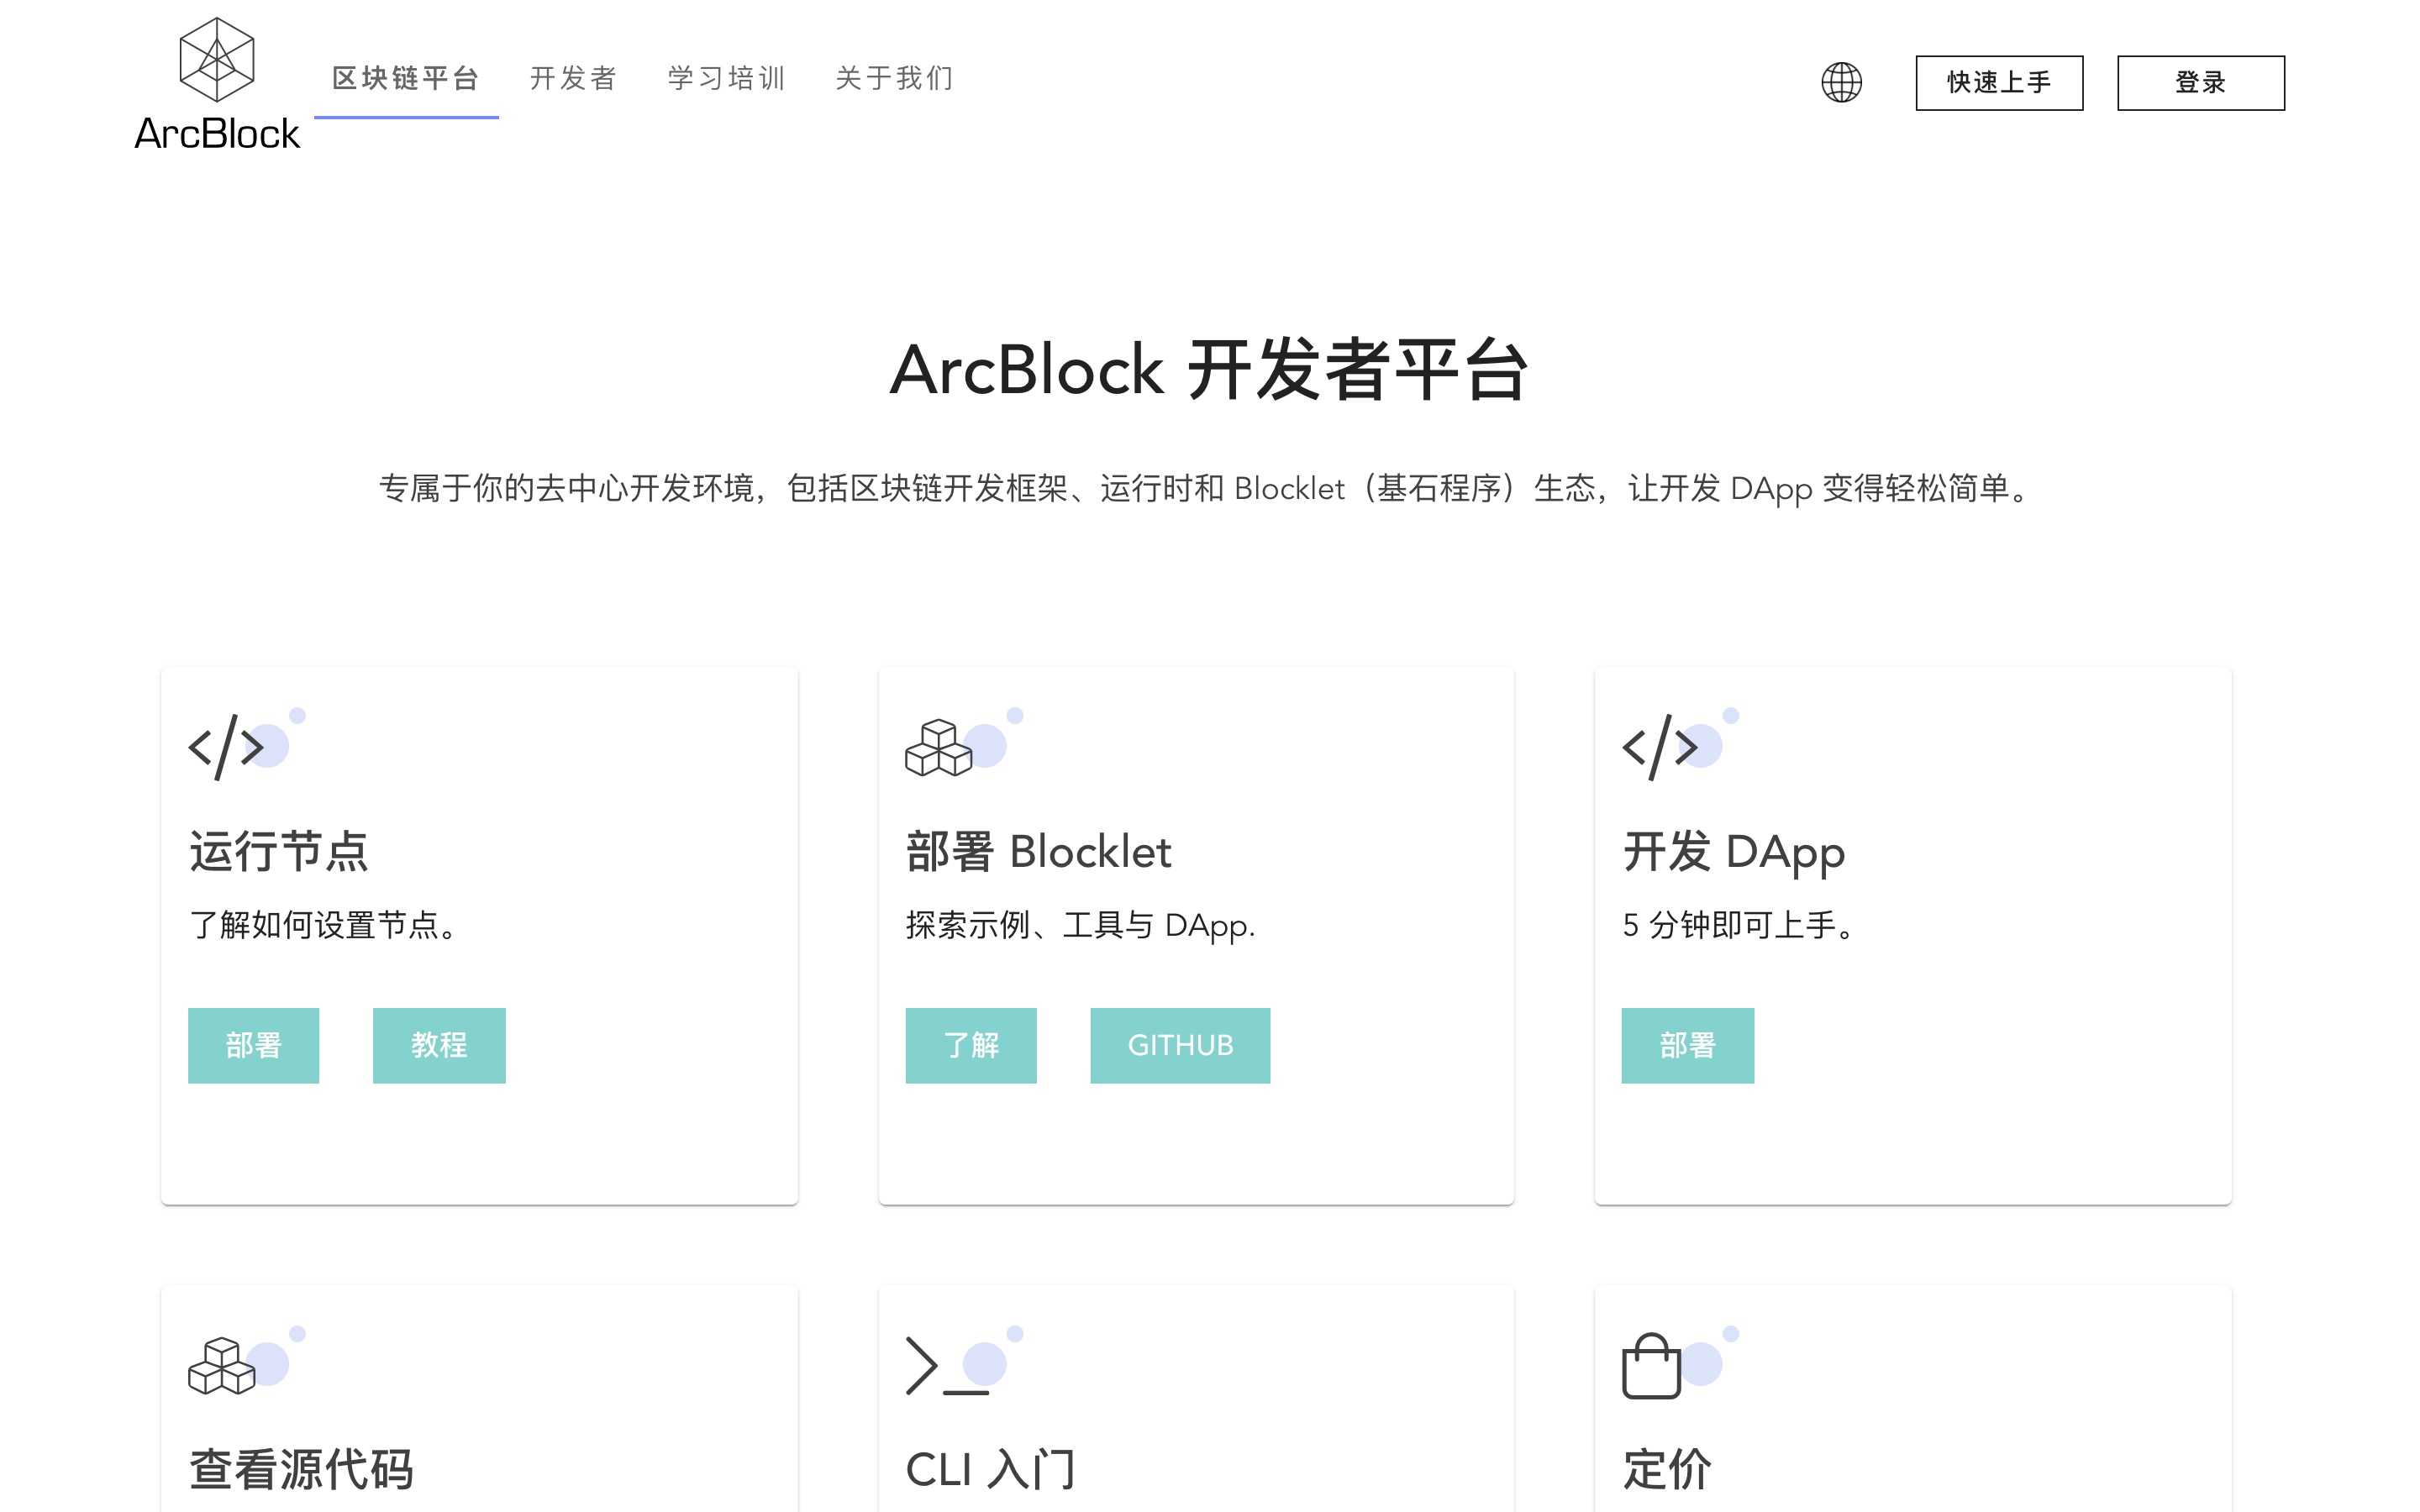Open the 开发者 menu item

(574, 78)
